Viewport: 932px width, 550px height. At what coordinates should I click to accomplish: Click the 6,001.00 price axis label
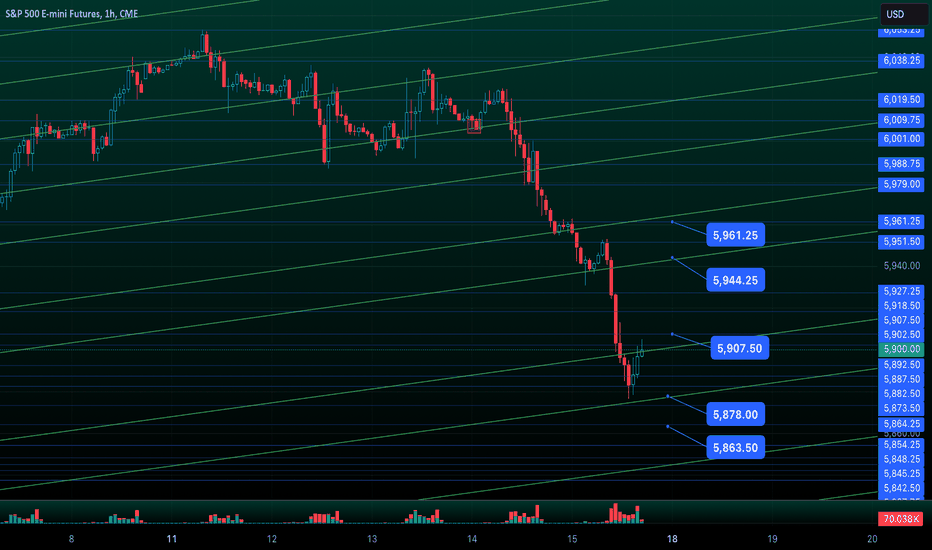(x=901, y=139)
